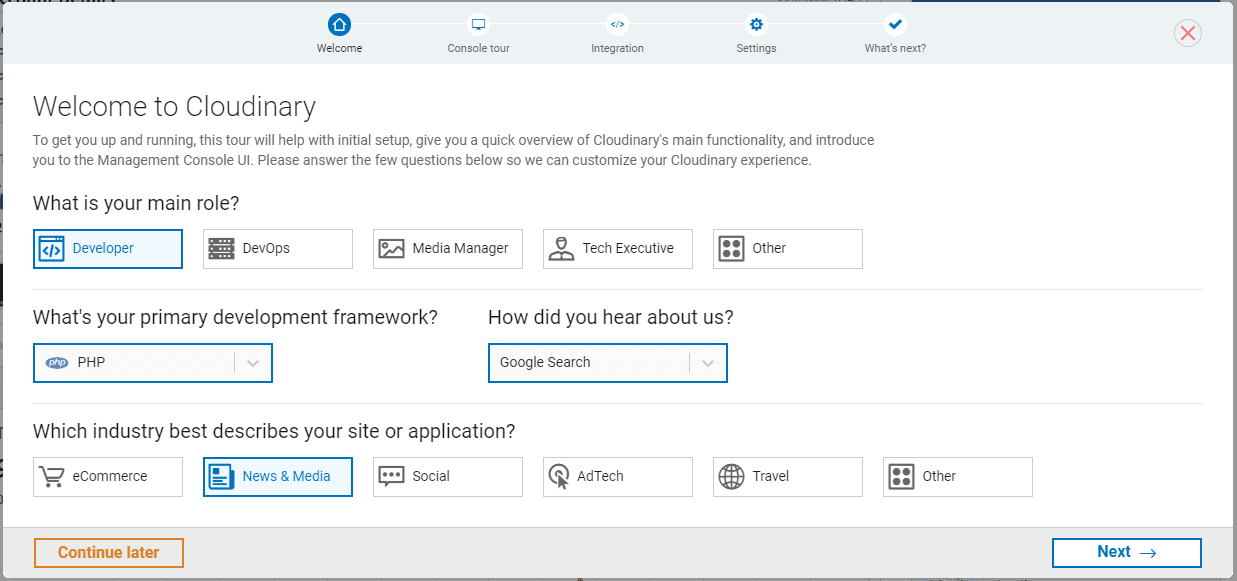The width and height of the screenshot is (1237, 581).
Task: Choose Media Manager role
Action: (448, 249)
